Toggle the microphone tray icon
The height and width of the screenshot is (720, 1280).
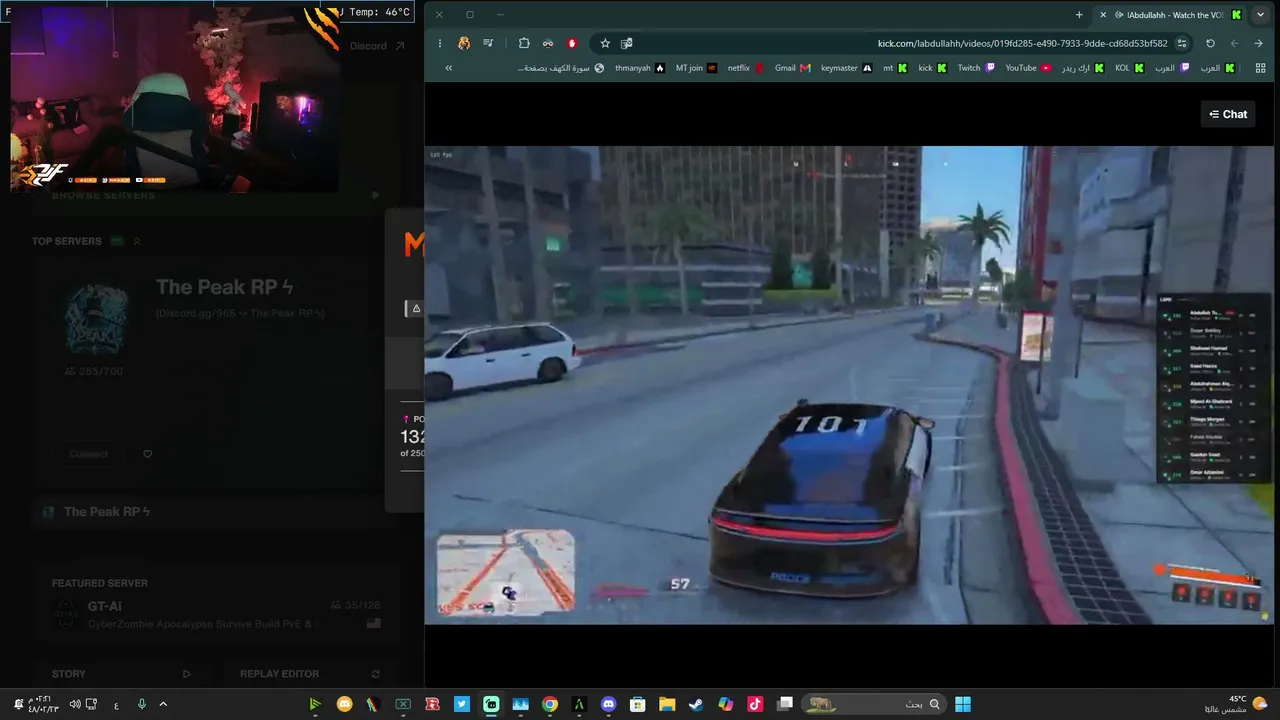coord(141,704)
